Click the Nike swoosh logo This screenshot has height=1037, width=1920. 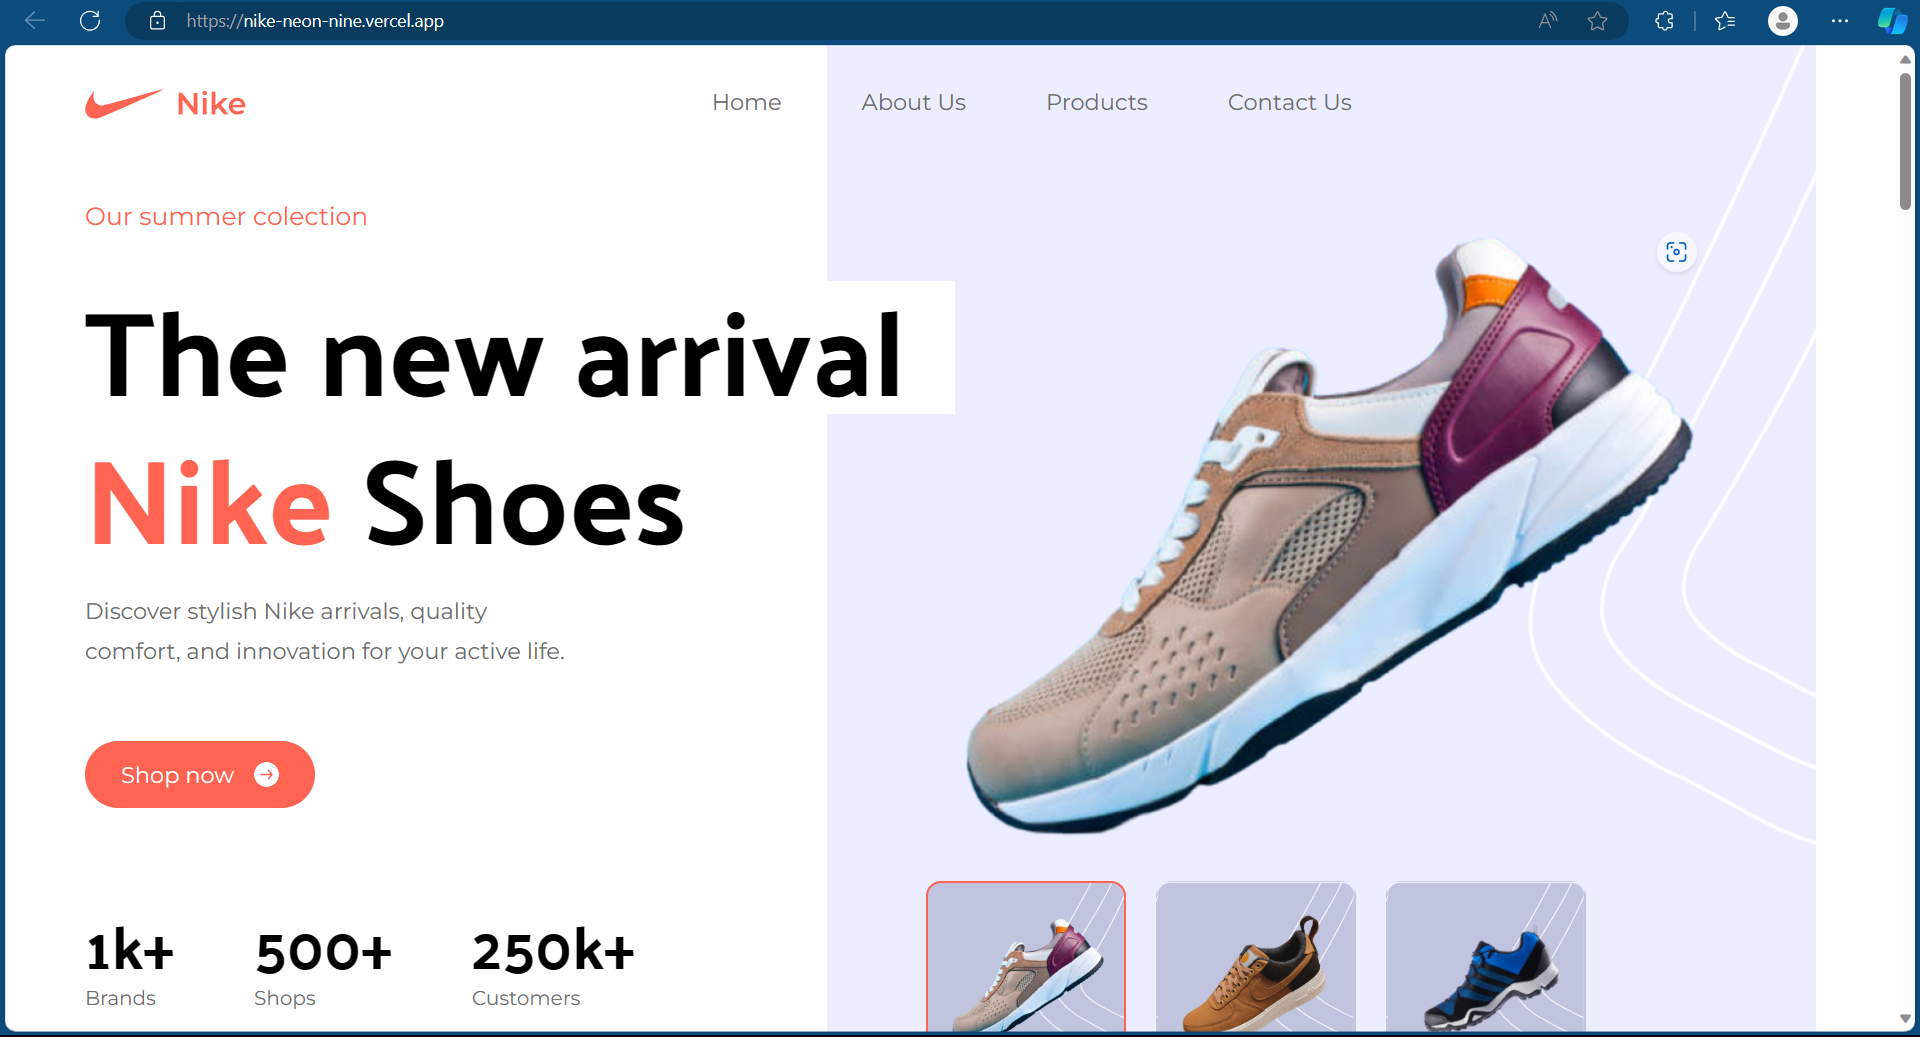(124, 103)
